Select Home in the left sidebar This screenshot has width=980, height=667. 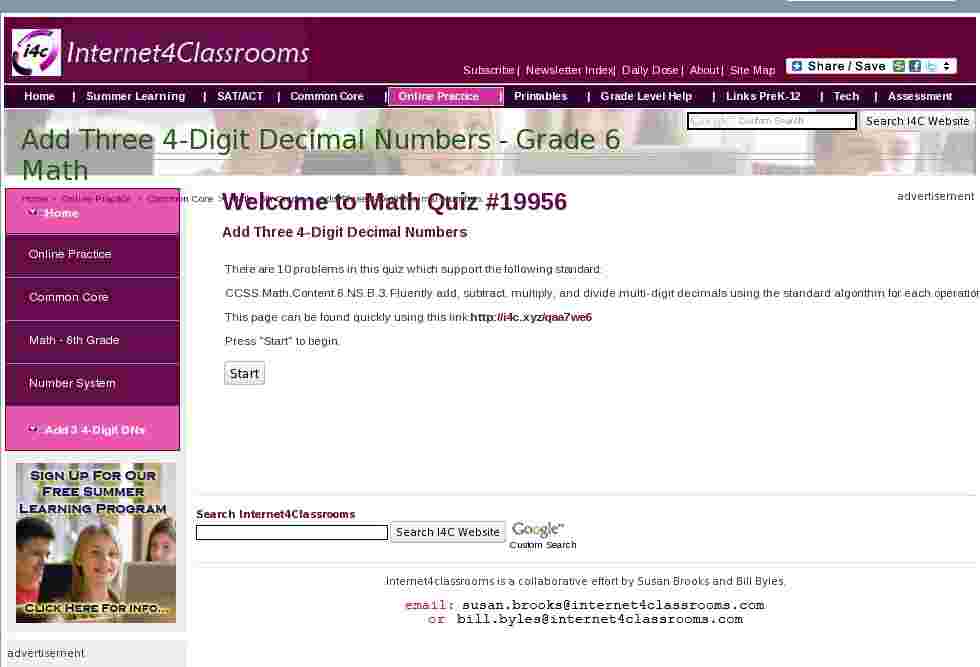coord(92,213)
